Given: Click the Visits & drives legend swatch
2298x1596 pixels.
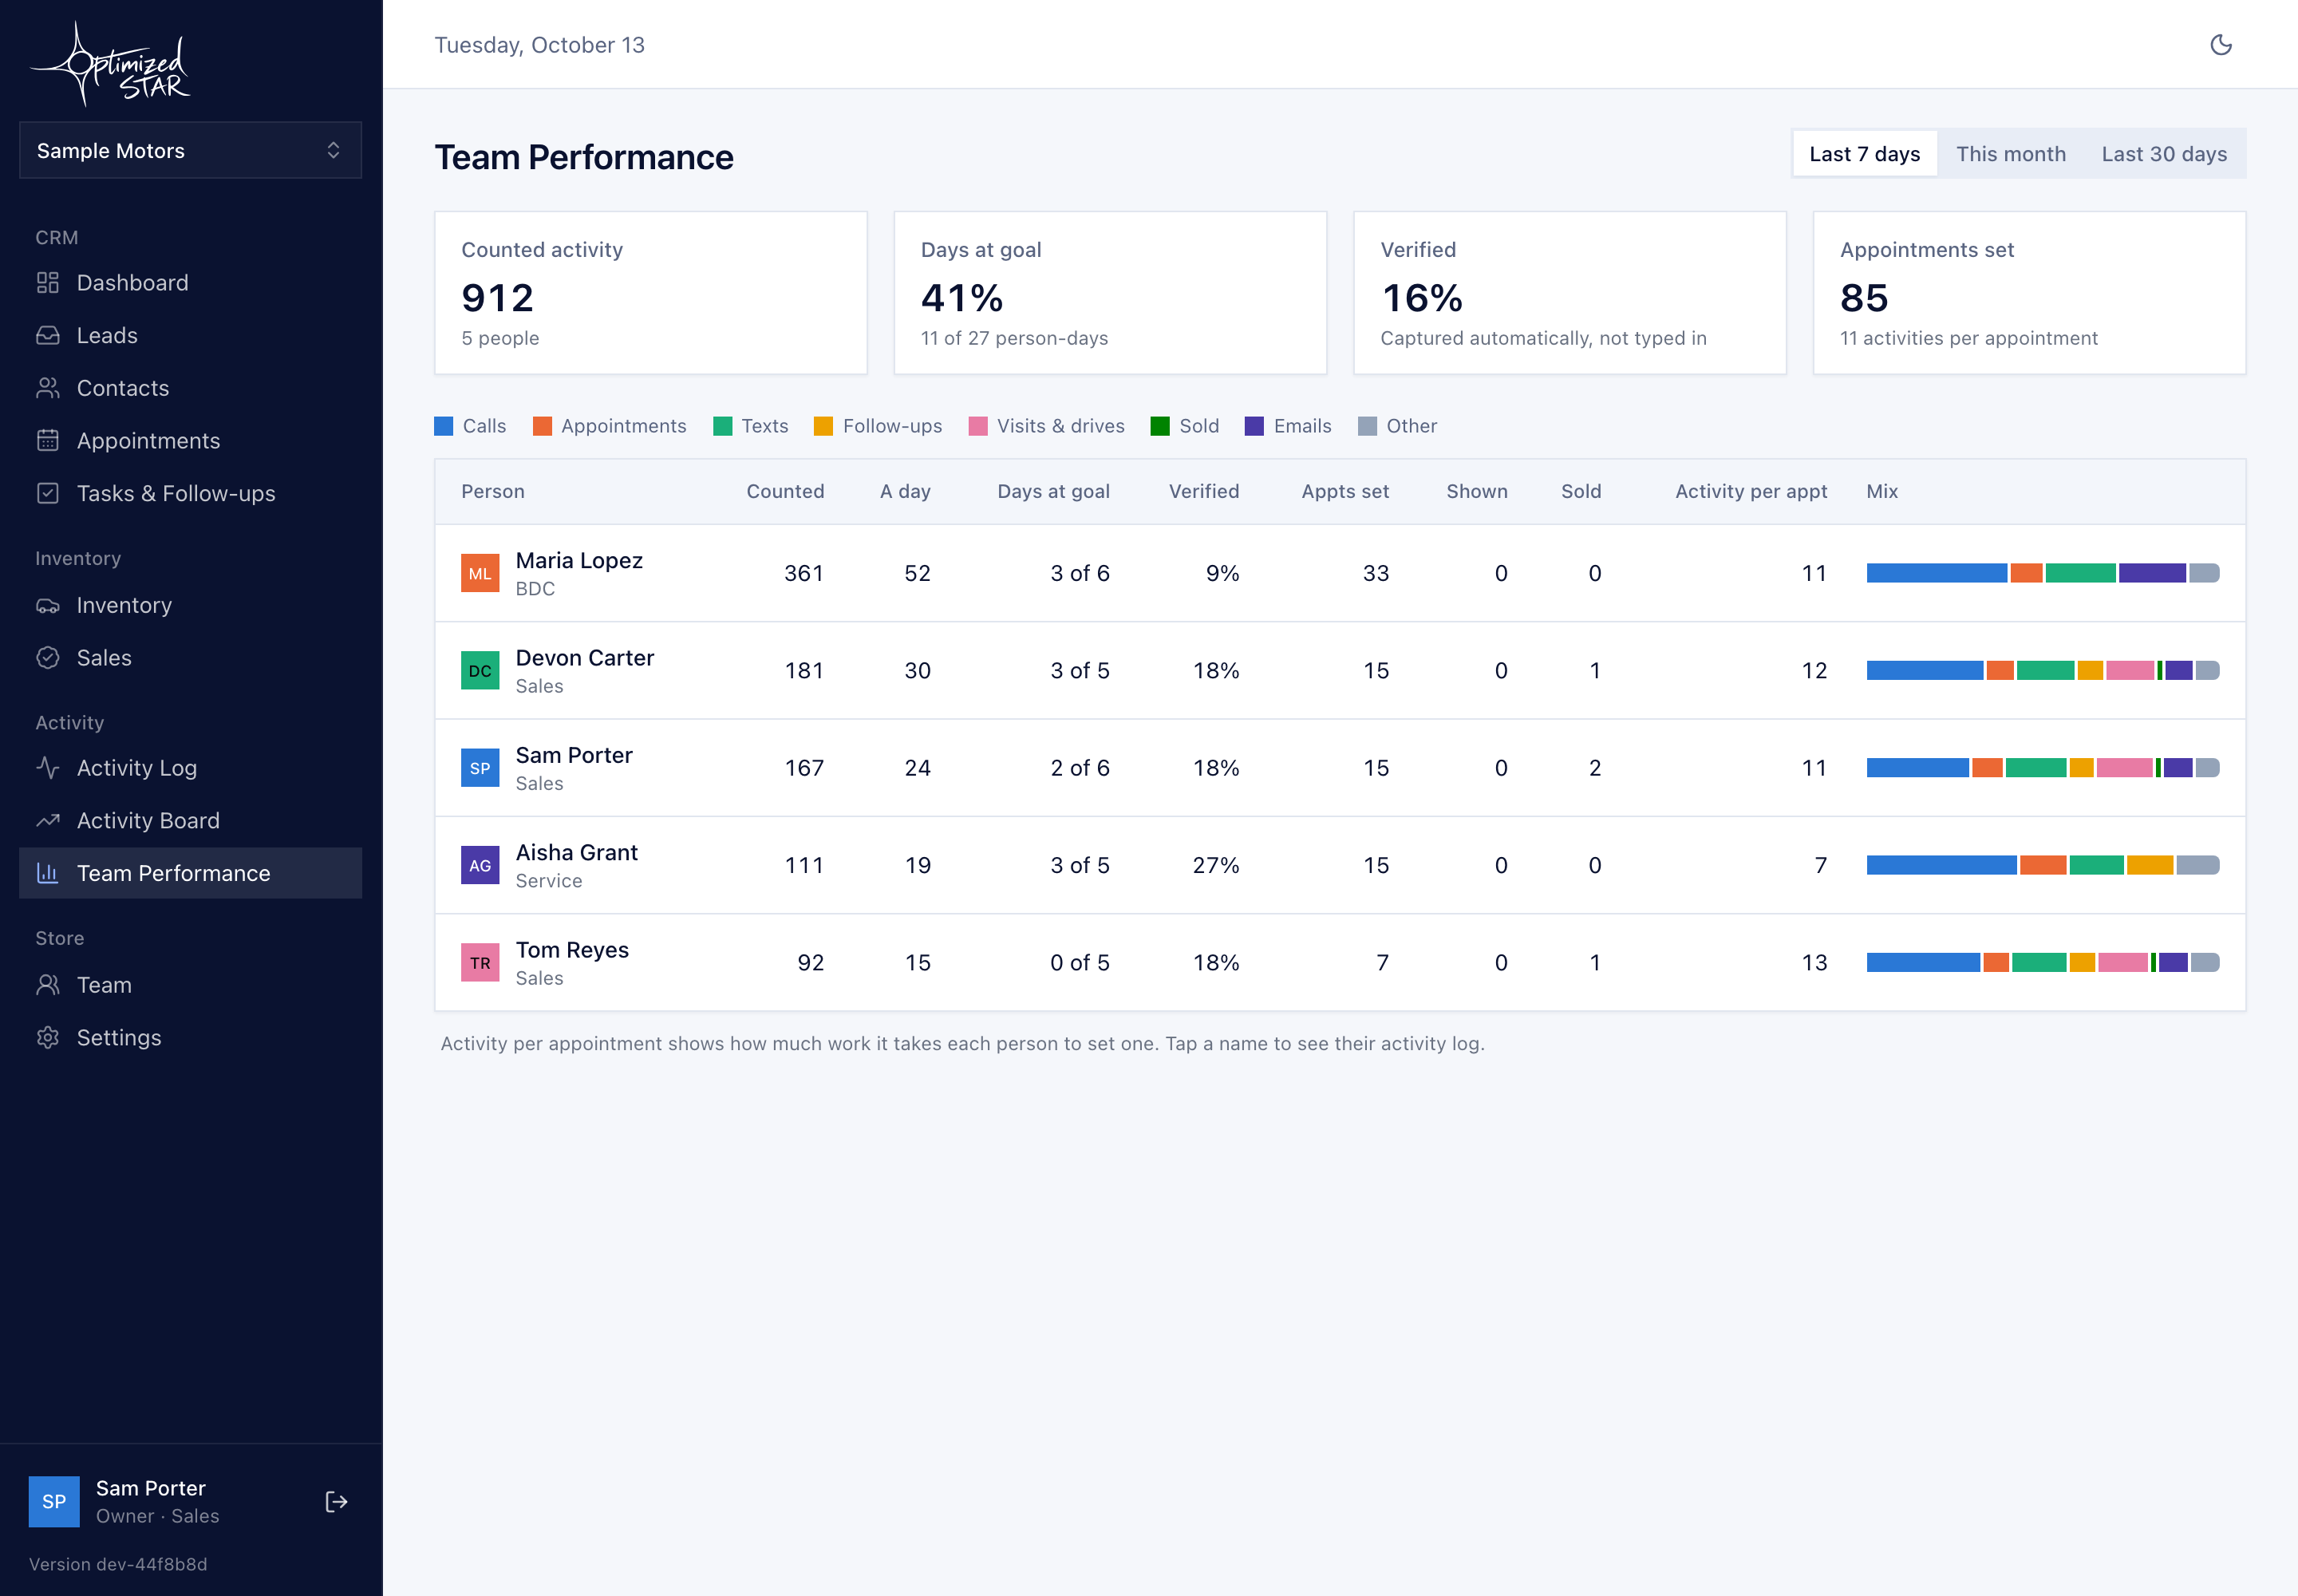Looking at the screenshot, I should (978, 427).
